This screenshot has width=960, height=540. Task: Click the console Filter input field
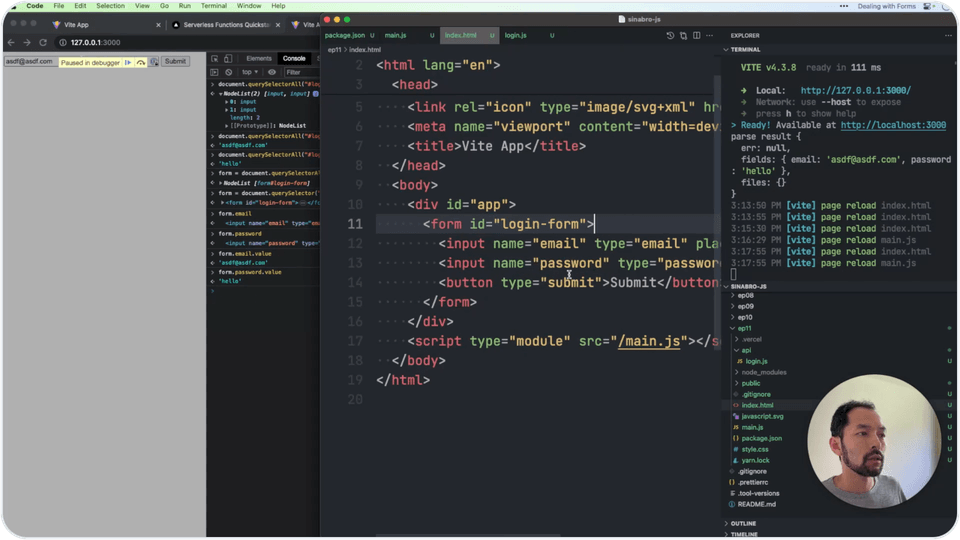301,72
